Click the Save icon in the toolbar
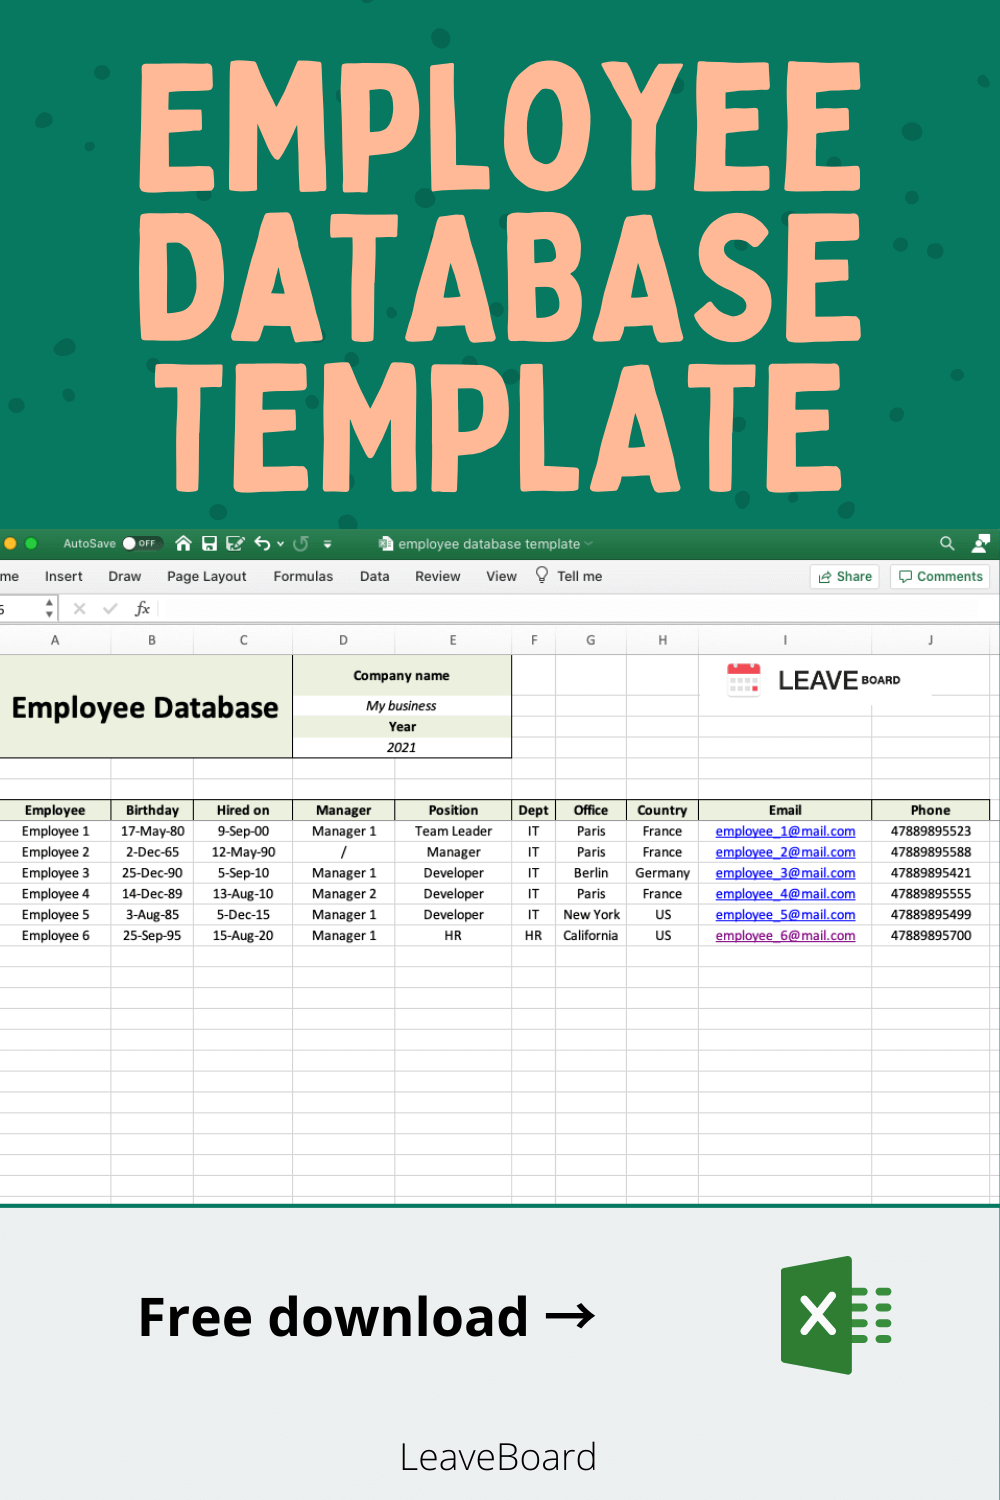The height and width of the screenshot is (1500, 1000). coord(209,543)
